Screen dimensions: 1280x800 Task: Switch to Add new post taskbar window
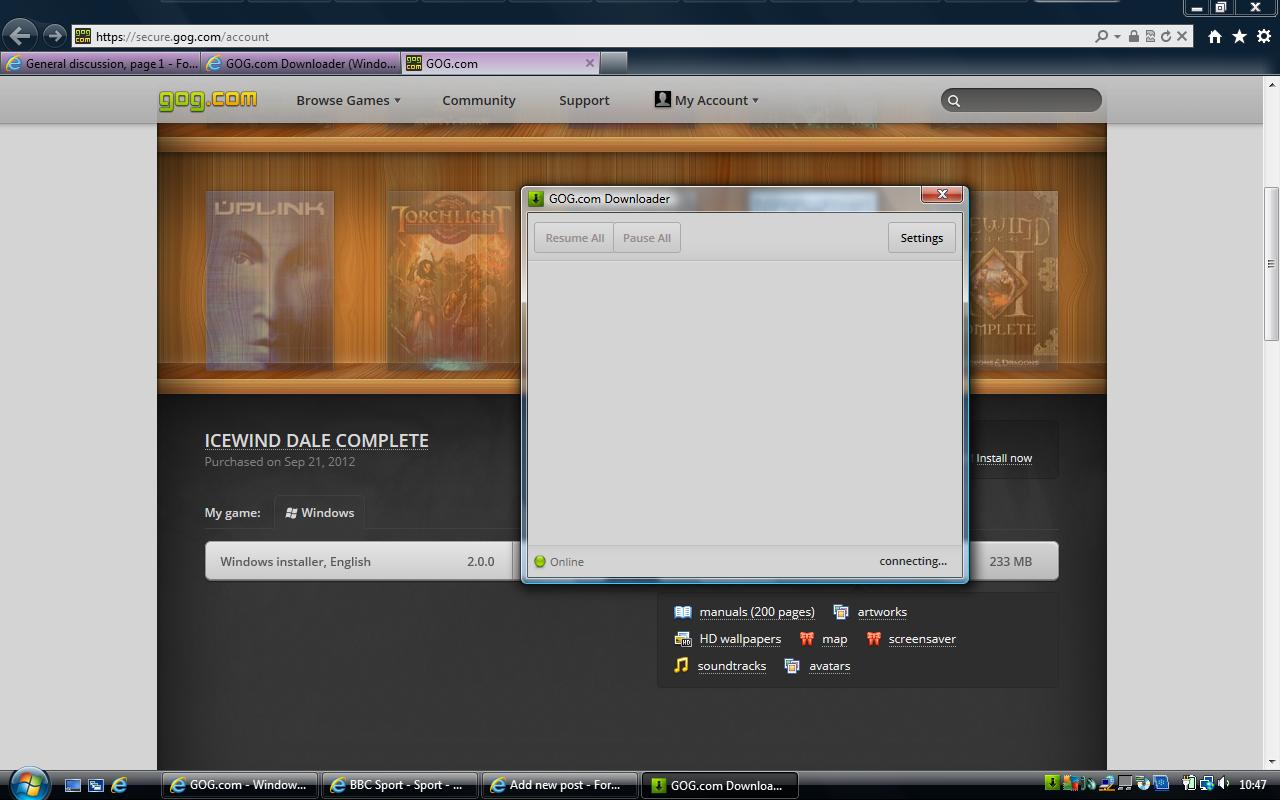click(560, 785)
